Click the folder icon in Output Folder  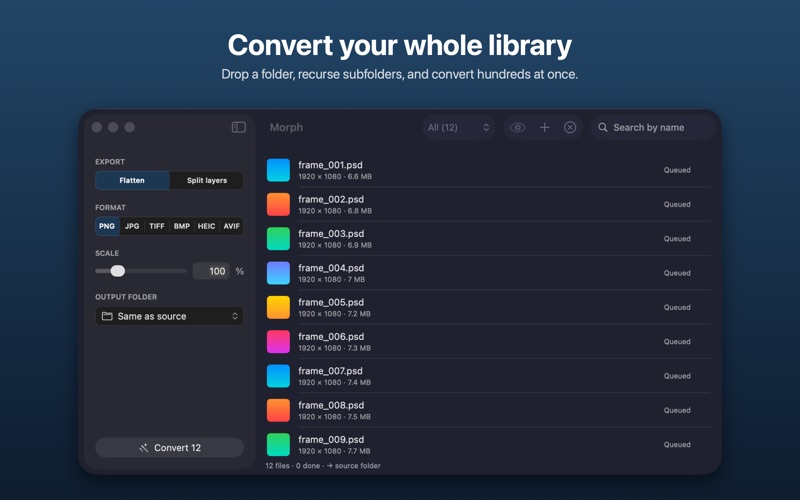pyautogui.click(x=107, y=316)
